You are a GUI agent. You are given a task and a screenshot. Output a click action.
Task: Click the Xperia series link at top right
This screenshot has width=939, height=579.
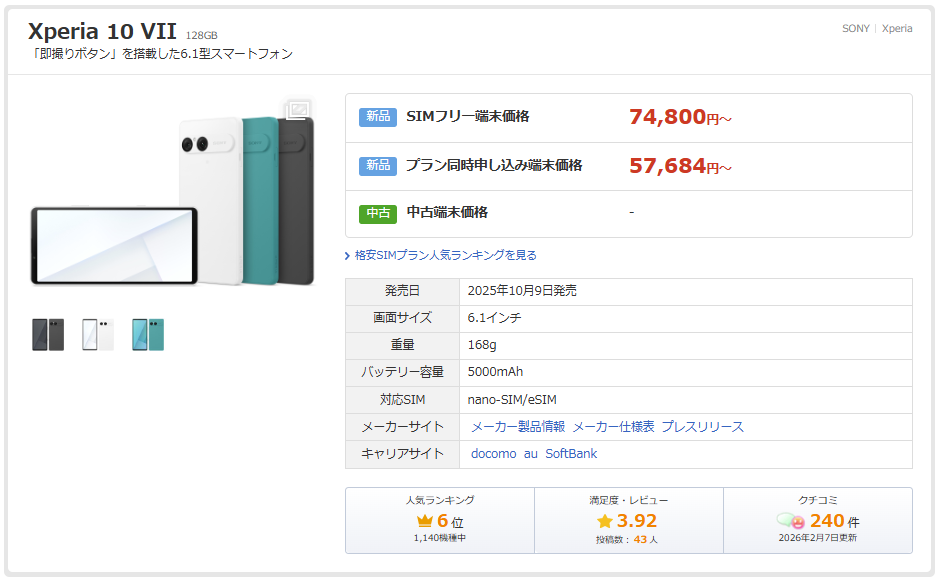coord(897,29)
